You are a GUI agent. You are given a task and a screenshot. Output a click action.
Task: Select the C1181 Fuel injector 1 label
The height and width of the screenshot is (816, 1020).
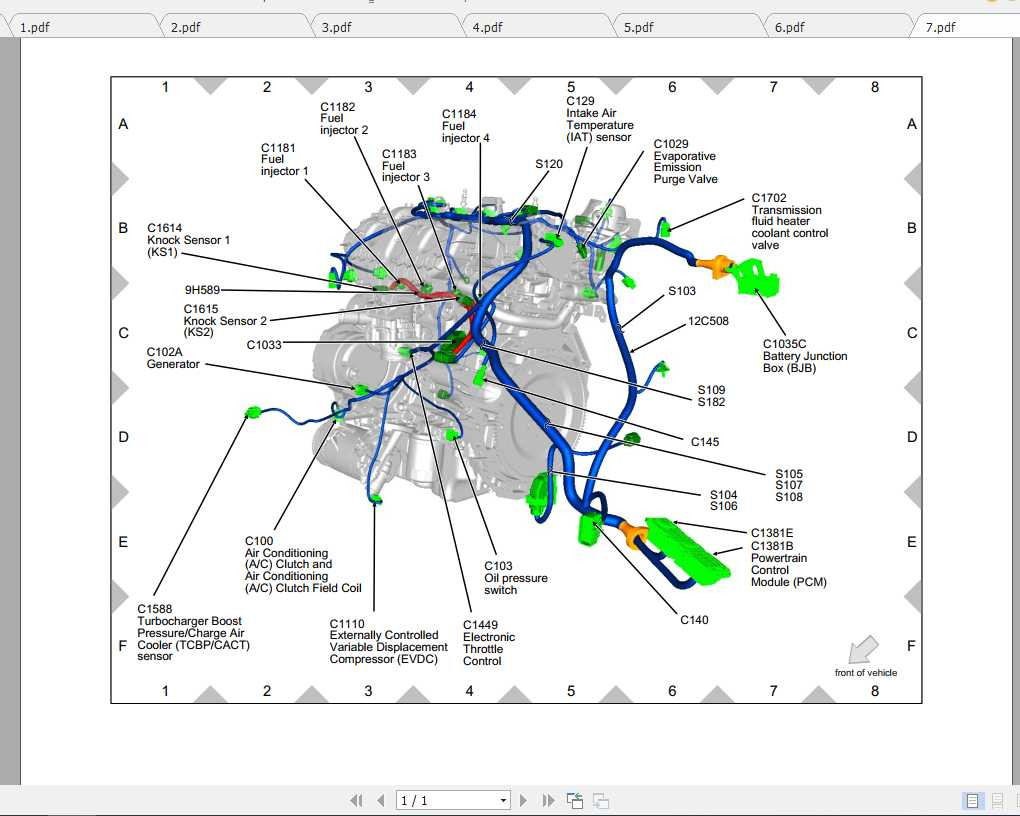tap(284, 159)
